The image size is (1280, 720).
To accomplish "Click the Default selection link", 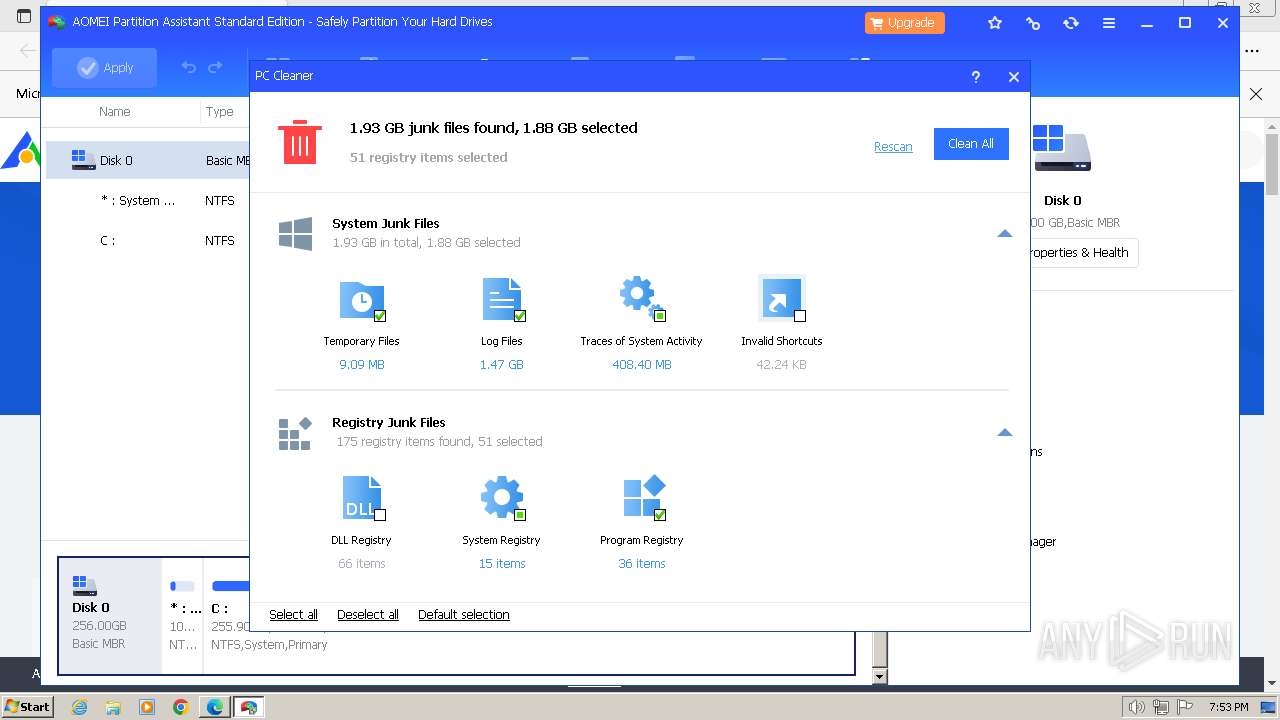I will click(x=464, y=614).
